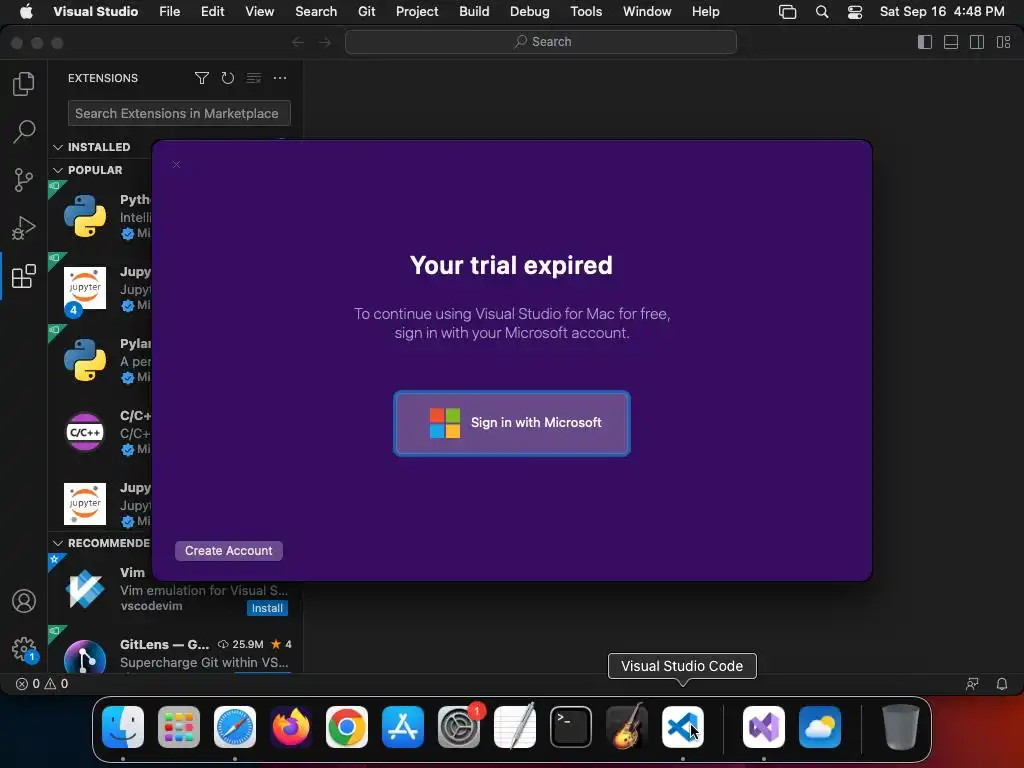Open the Git menu

pyautogui.click(x=366, y=11)
